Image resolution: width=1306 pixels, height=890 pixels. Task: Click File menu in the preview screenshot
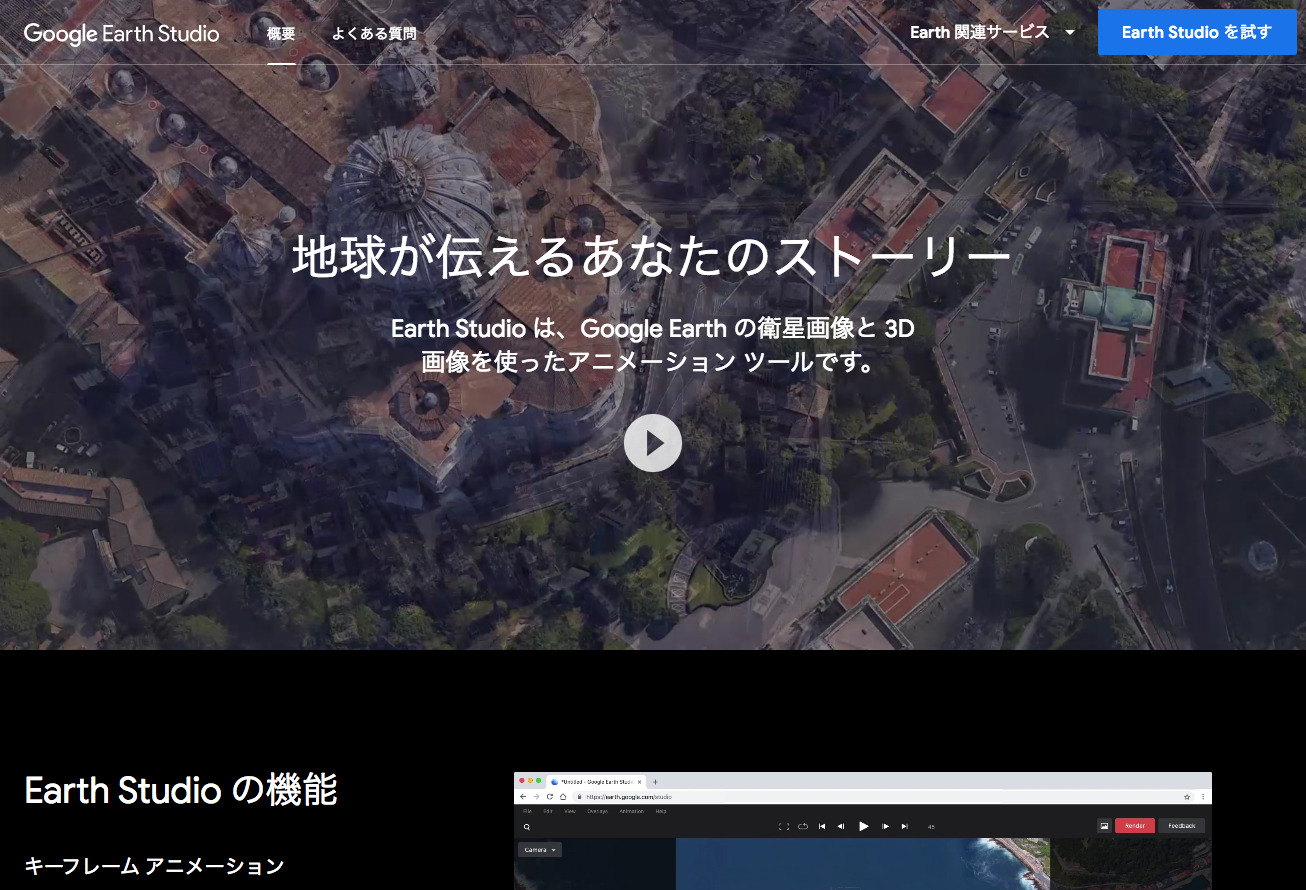[527, 811]
